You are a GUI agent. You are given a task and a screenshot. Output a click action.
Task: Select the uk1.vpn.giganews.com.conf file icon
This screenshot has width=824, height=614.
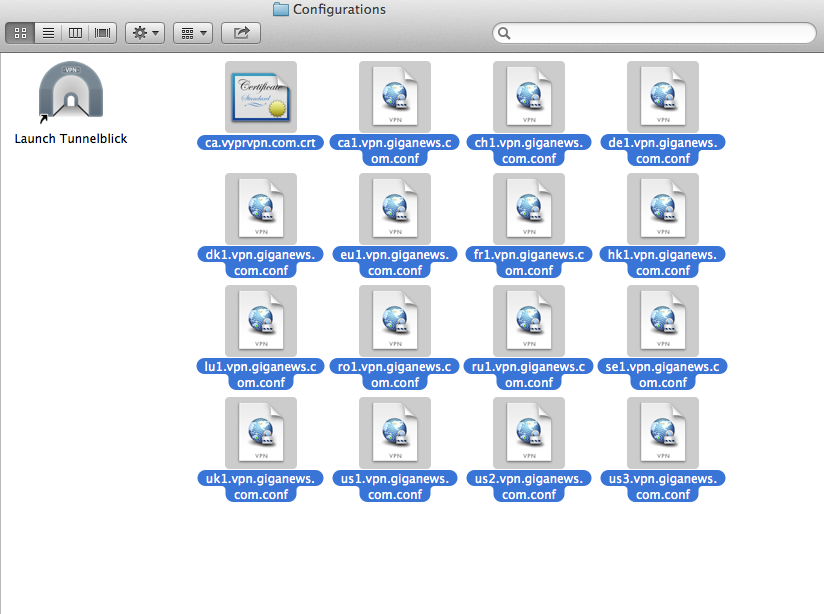point(261,433)
